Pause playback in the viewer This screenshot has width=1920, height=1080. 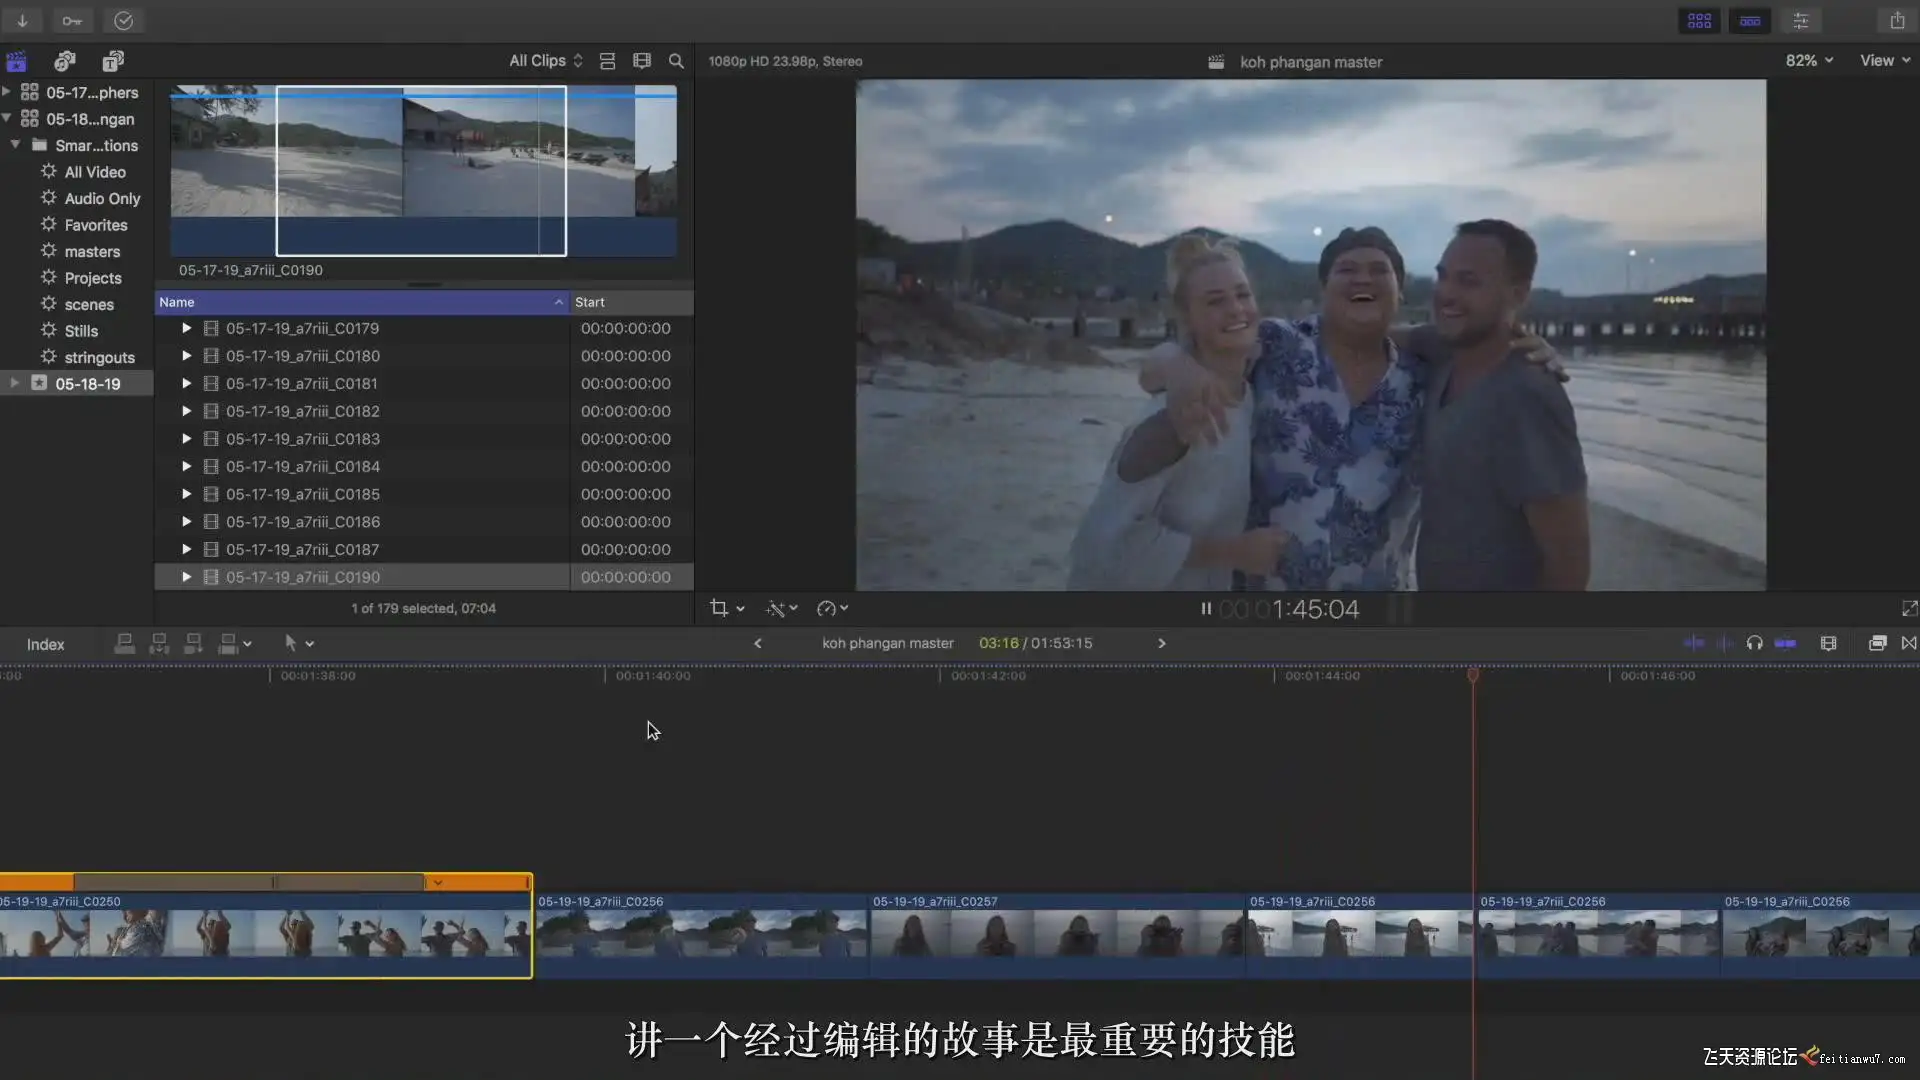(x=1206, y=608)
